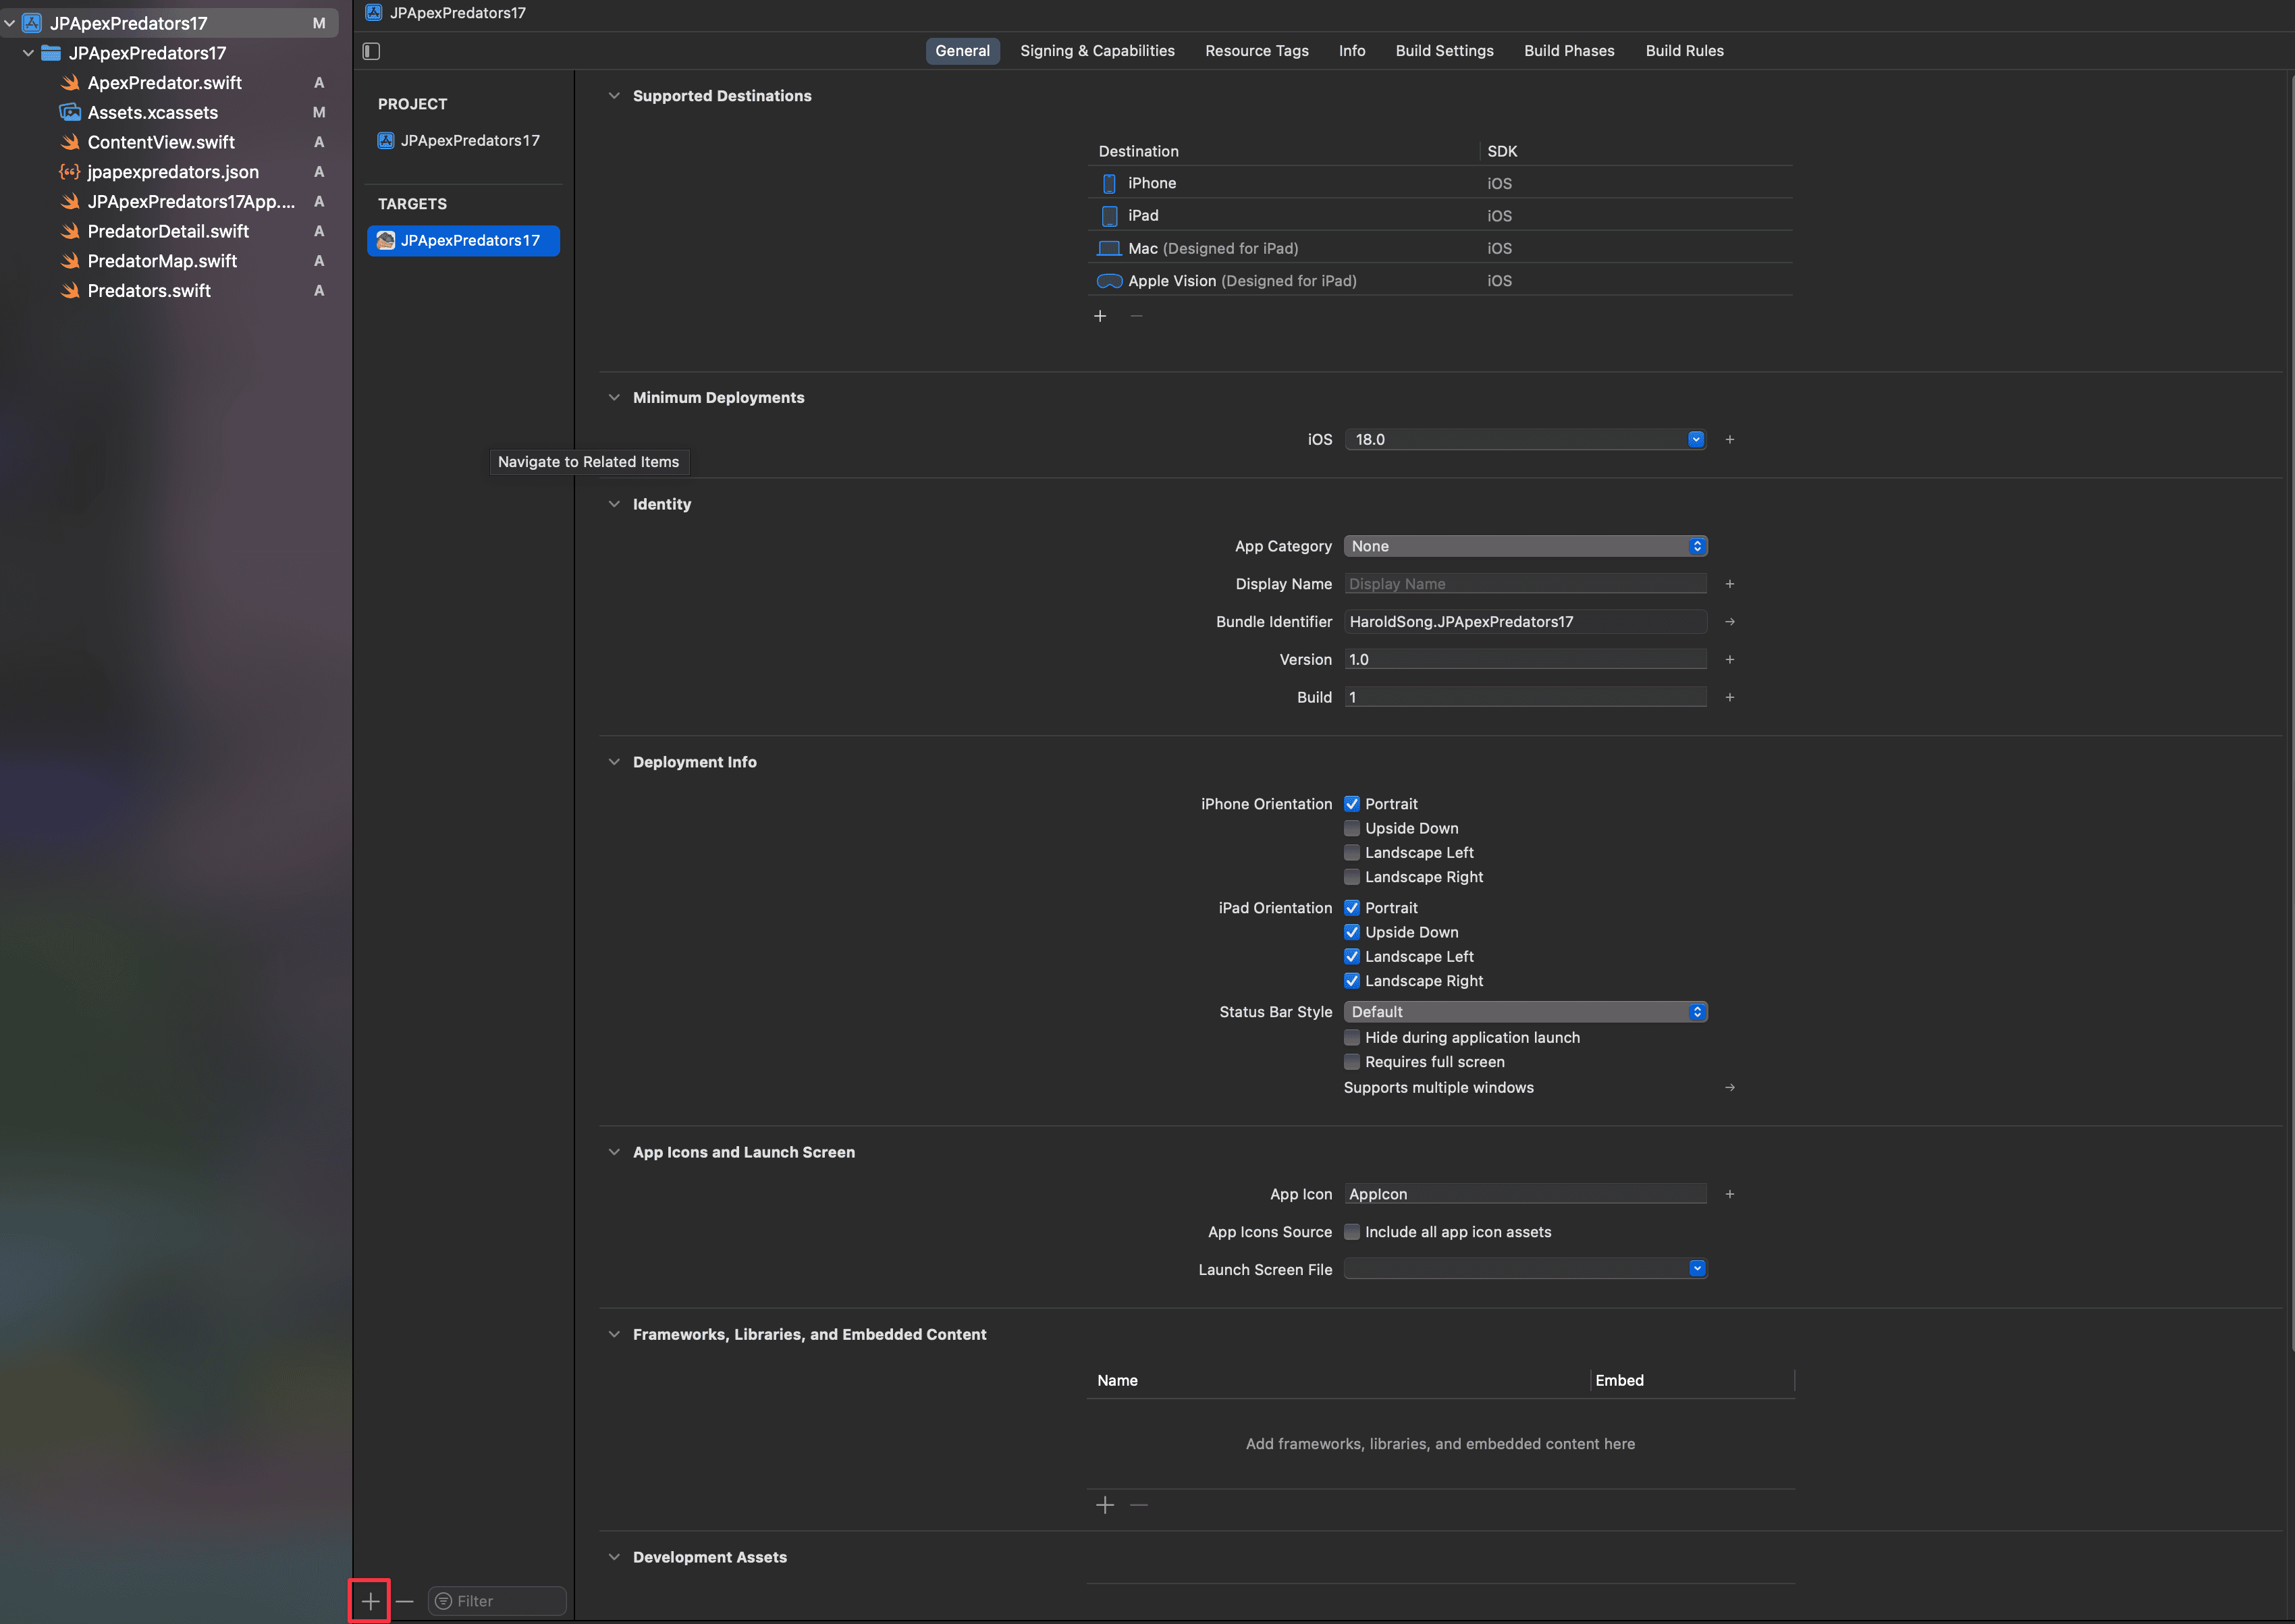Click the Bundle Identifier text field
Screen dimensions: 2295x1624
coord(1525,622)
